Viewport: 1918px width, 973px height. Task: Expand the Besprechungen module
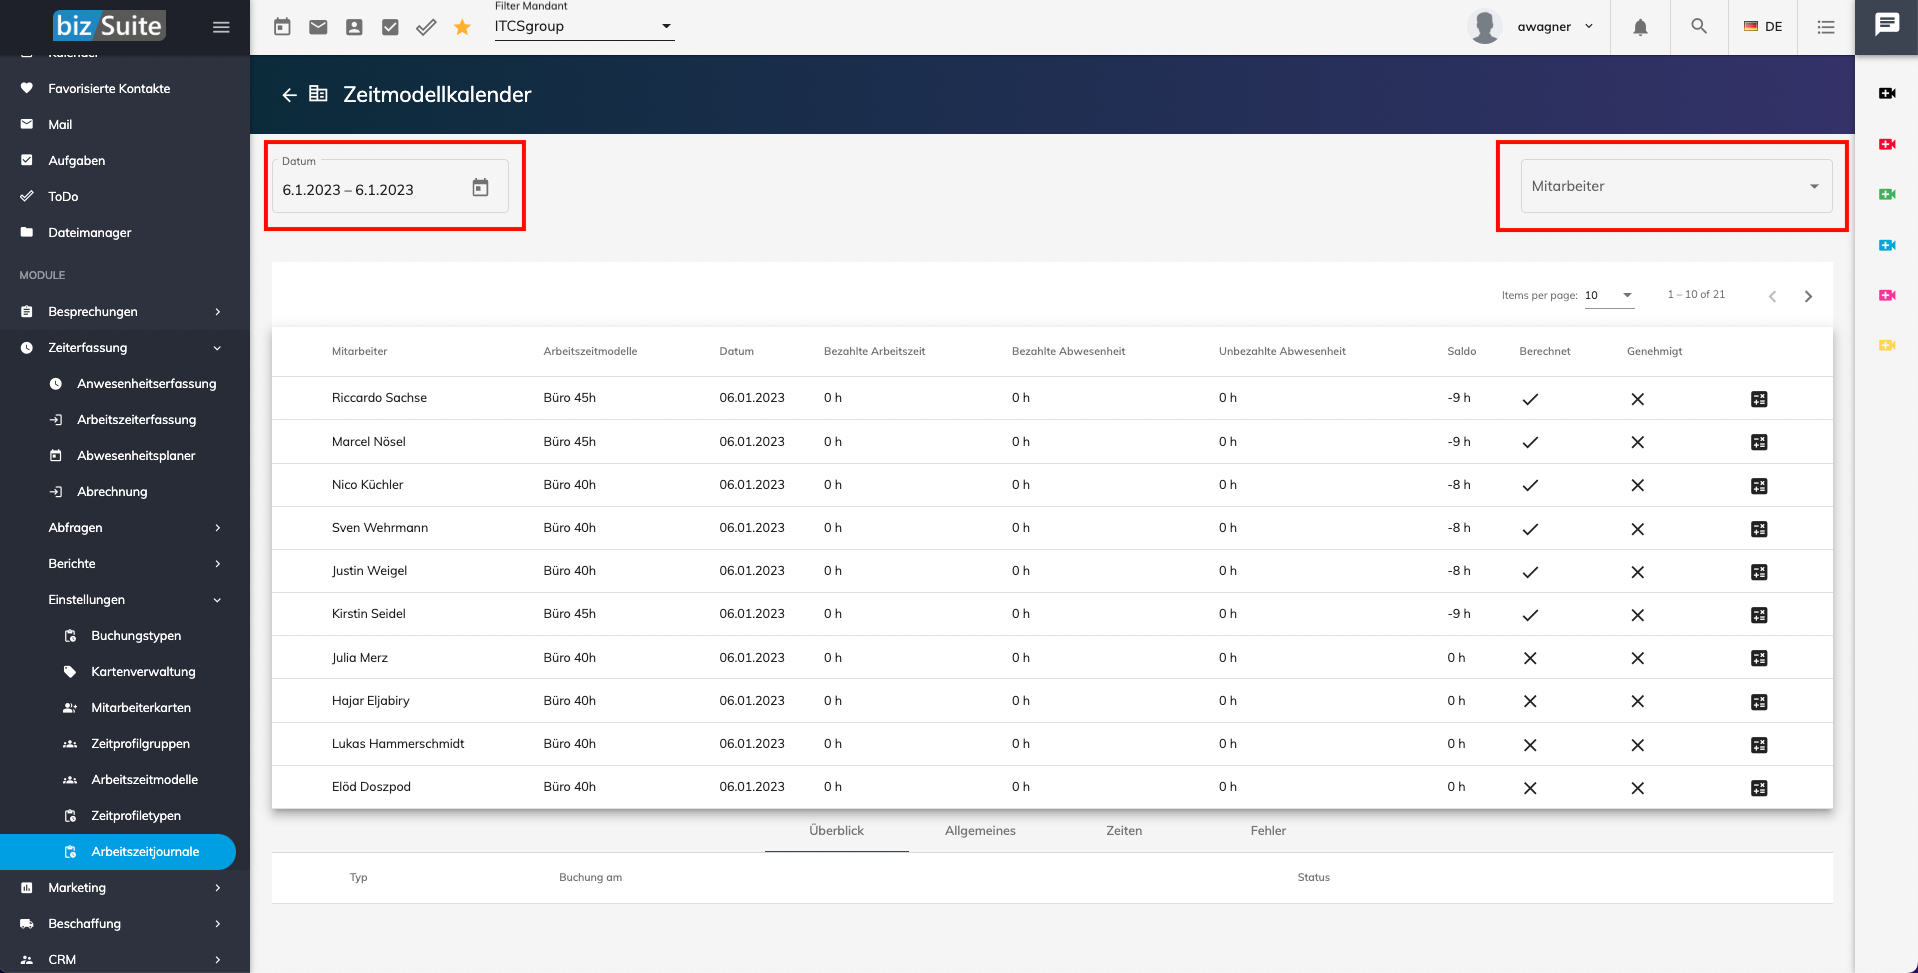pyautogui.click(x=124, y=311)
